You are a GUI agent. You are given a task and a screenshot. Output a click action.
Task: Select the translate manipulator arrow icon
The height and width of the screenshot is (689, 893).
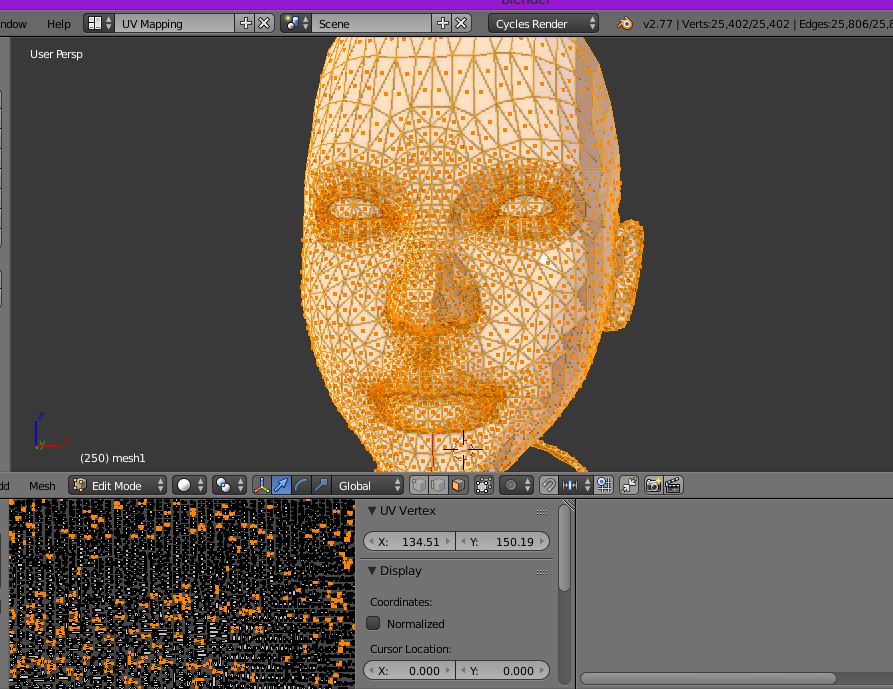pos(282,485)
